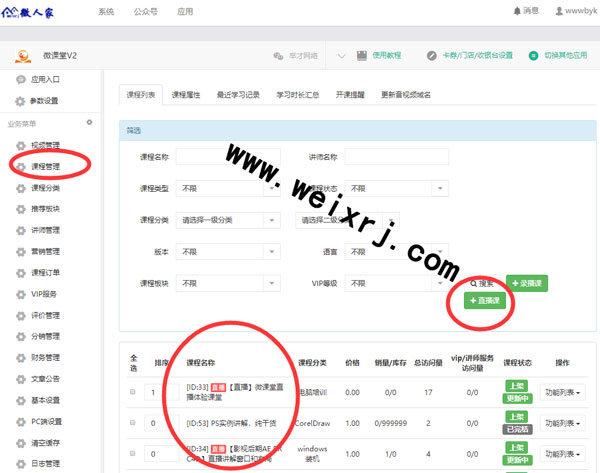Click the 参数设置 gear icon
This screenshot has height=473, width=600.
(20, 101)
